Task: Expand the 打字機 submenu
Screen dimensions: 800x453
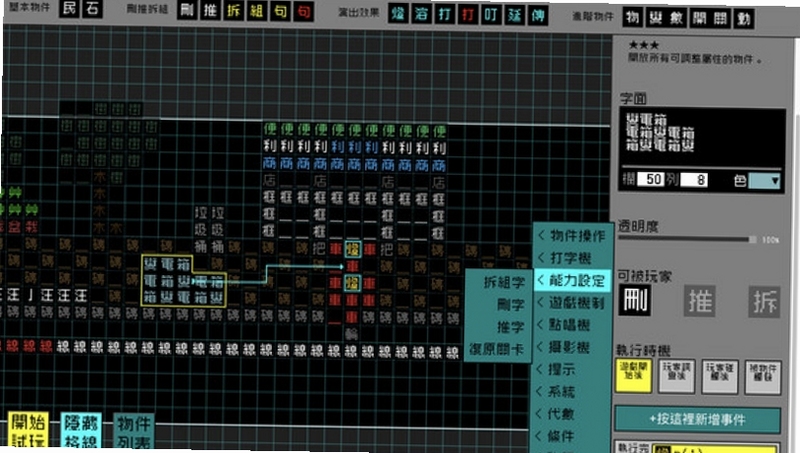Action: [571, 258]
